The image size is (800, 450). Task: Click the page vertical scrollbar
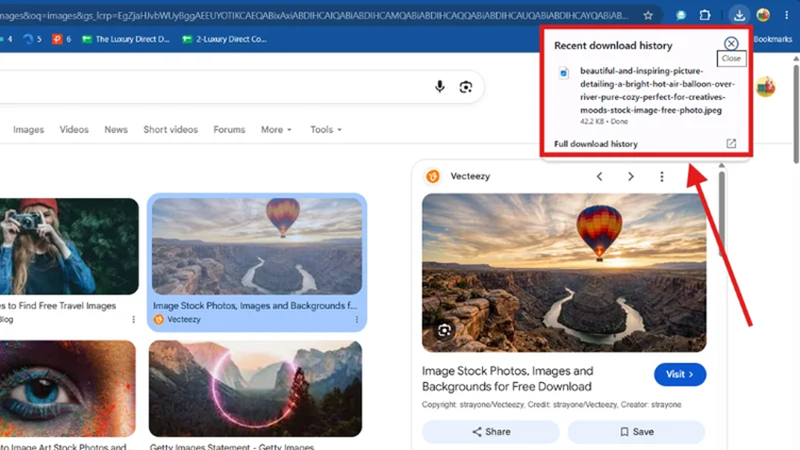tap(796, 114)
